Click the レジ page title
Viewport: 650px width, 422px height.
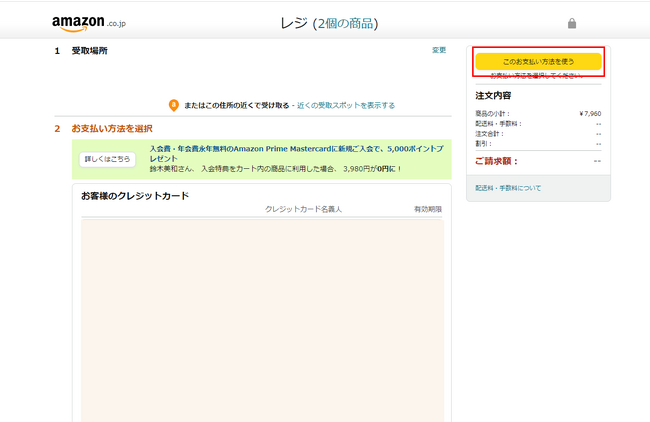(294, 23)
